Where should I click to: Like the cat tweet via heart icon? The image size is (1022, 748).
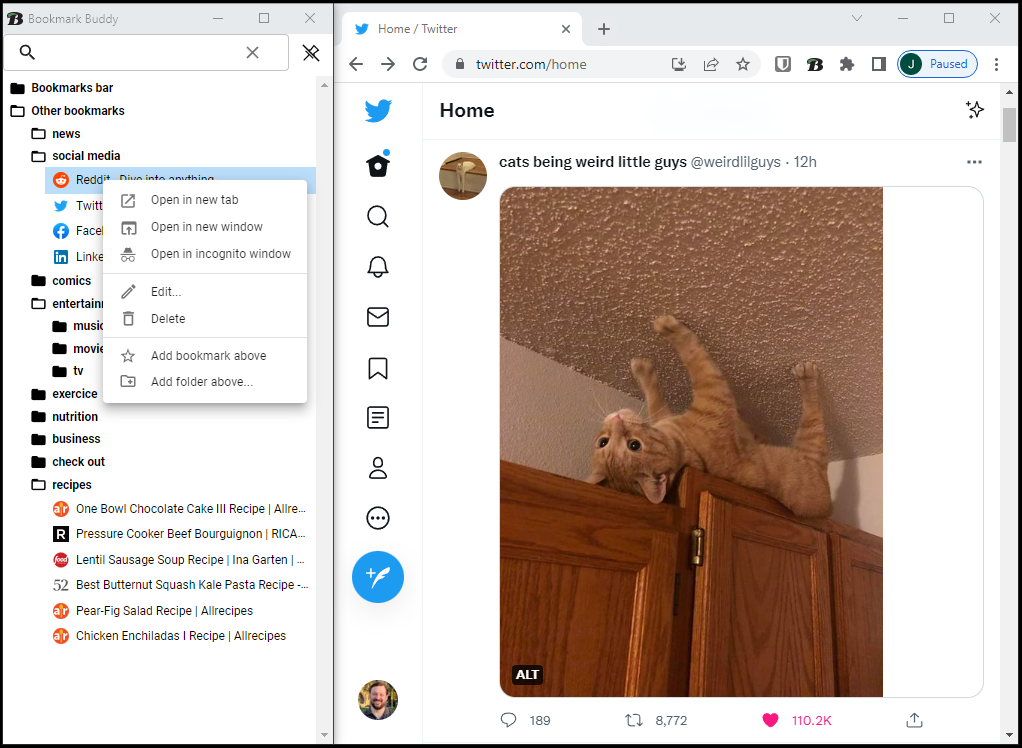pos(770,720)
